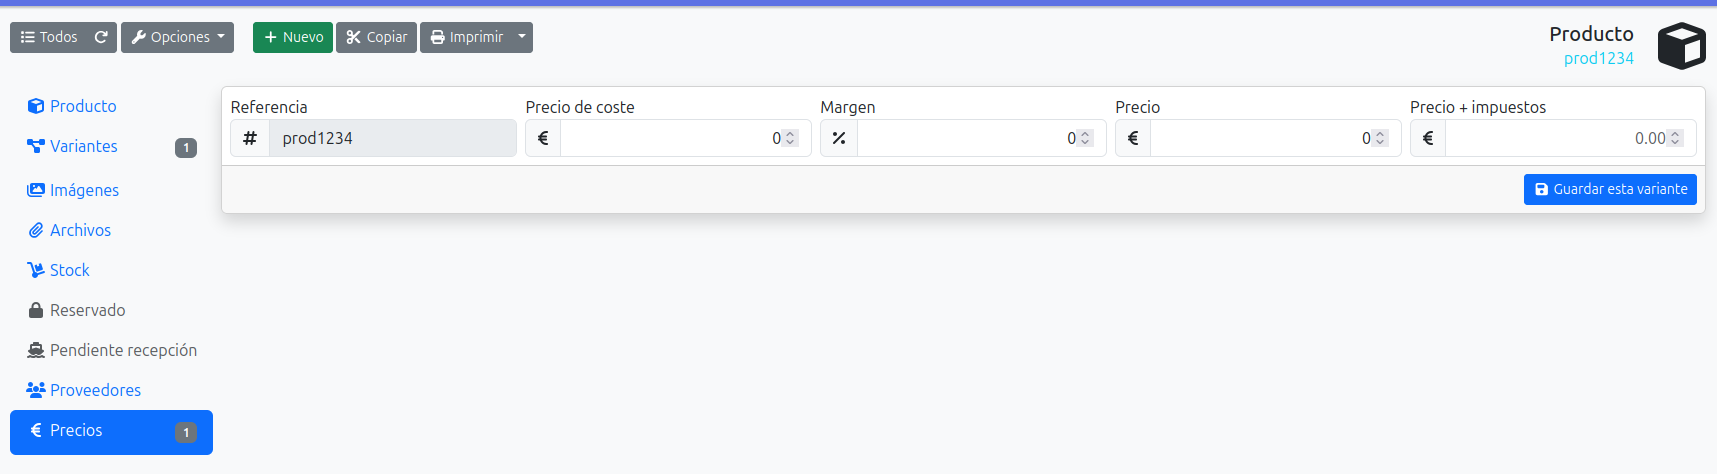The height and width of the screenshot is (474, 1717).
Task: Click the Precios count badge
Action: [186, 432]
